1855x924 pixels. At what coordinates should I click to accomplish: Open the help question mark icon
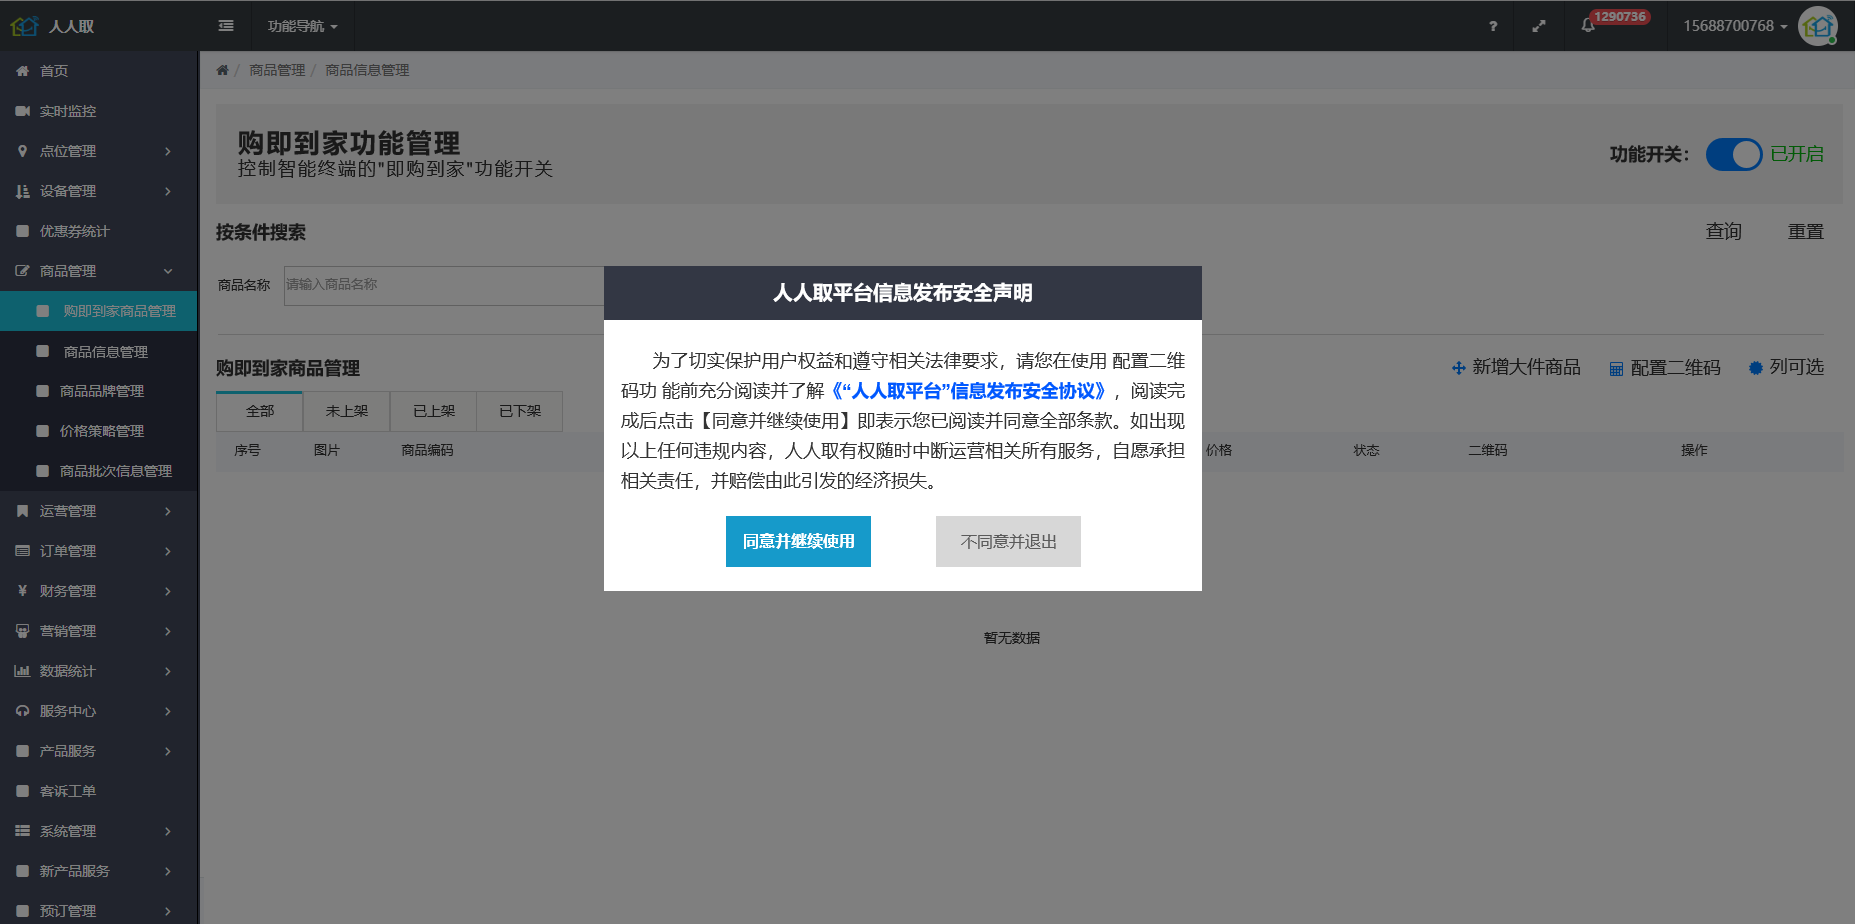[x=1493, y=26]
